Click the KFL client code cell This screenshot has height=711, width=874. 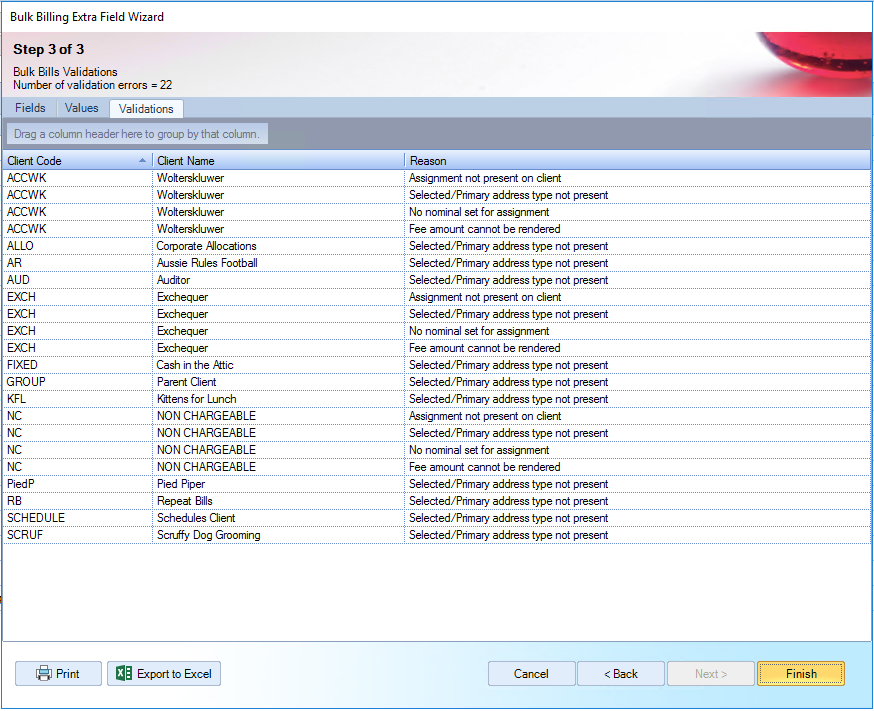click(77, 399)
